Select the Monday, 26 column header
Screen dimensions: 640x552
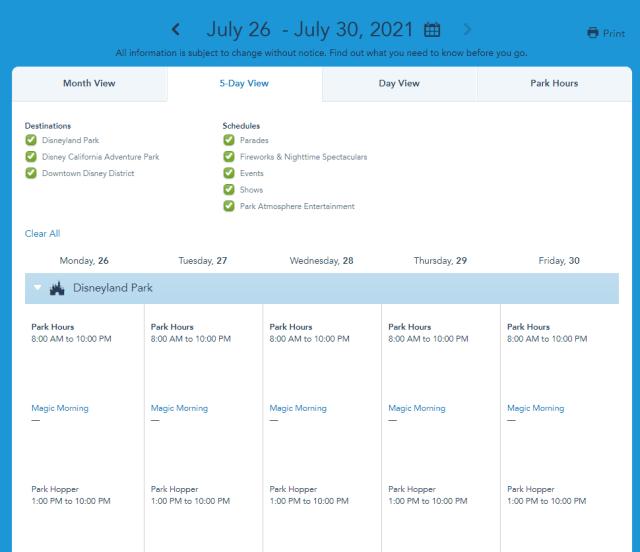coord(84,260)
